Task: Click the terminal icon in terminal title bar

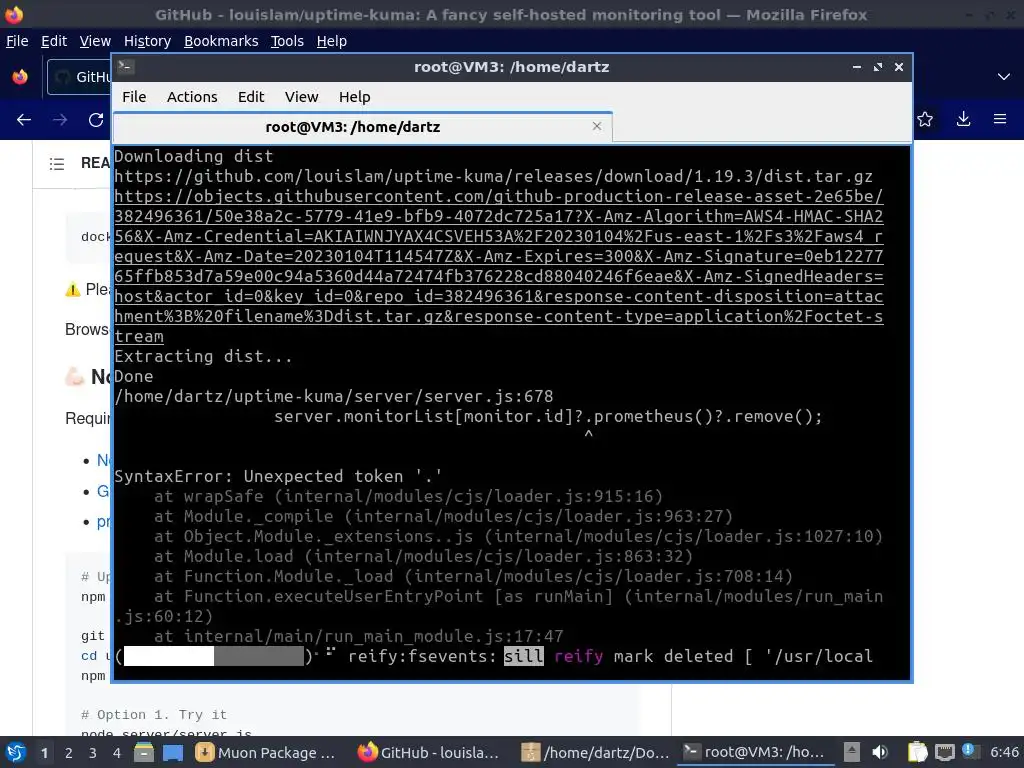Action: [x=126, y=67]
